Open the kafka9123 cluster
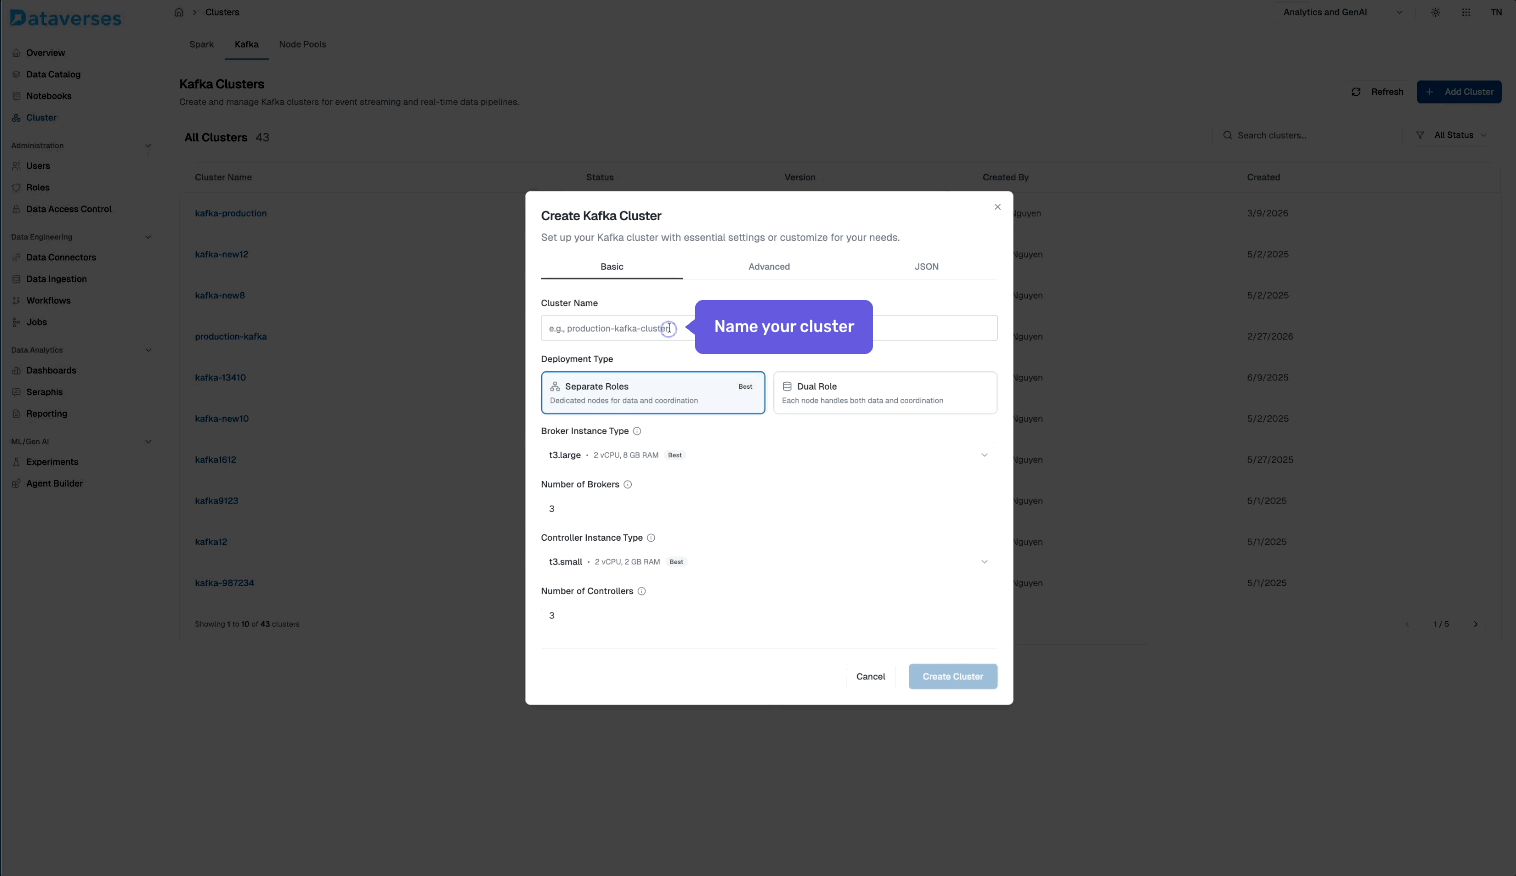1516x876 pixels. (217, 501)
